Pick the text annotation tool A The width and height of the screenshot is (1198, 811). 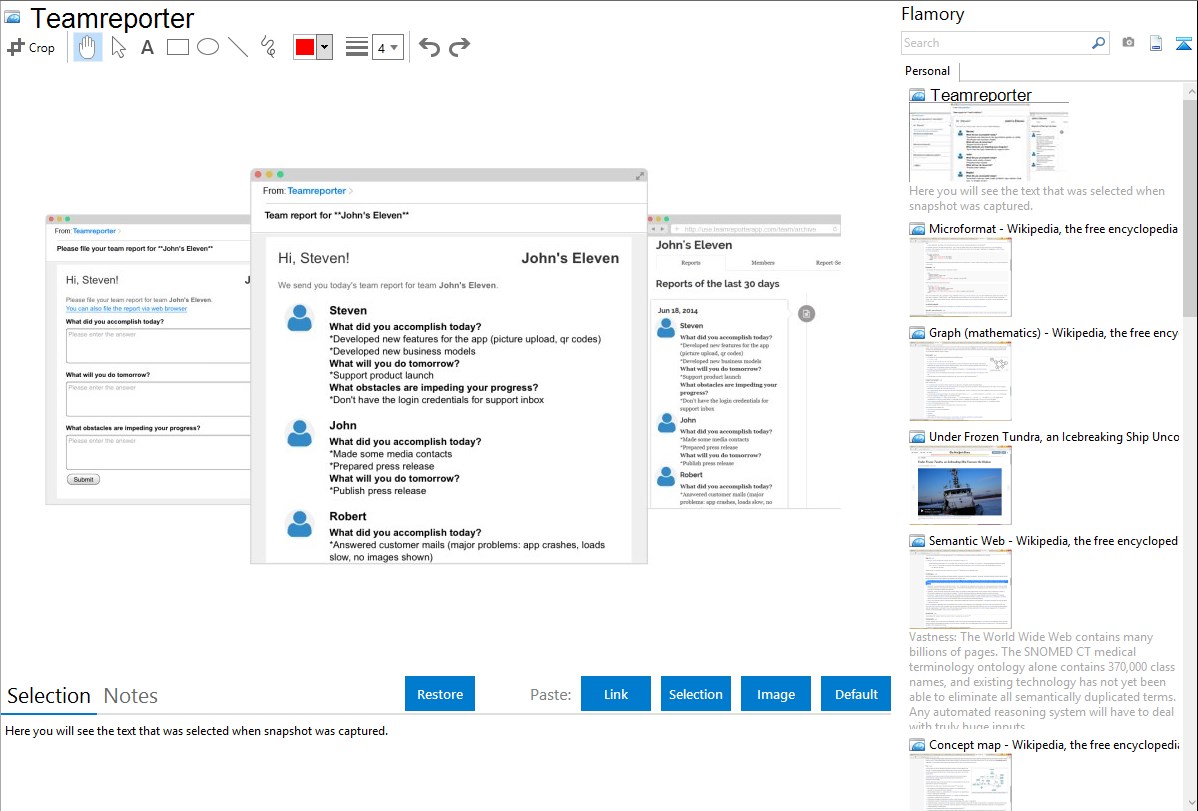(147, 47)
